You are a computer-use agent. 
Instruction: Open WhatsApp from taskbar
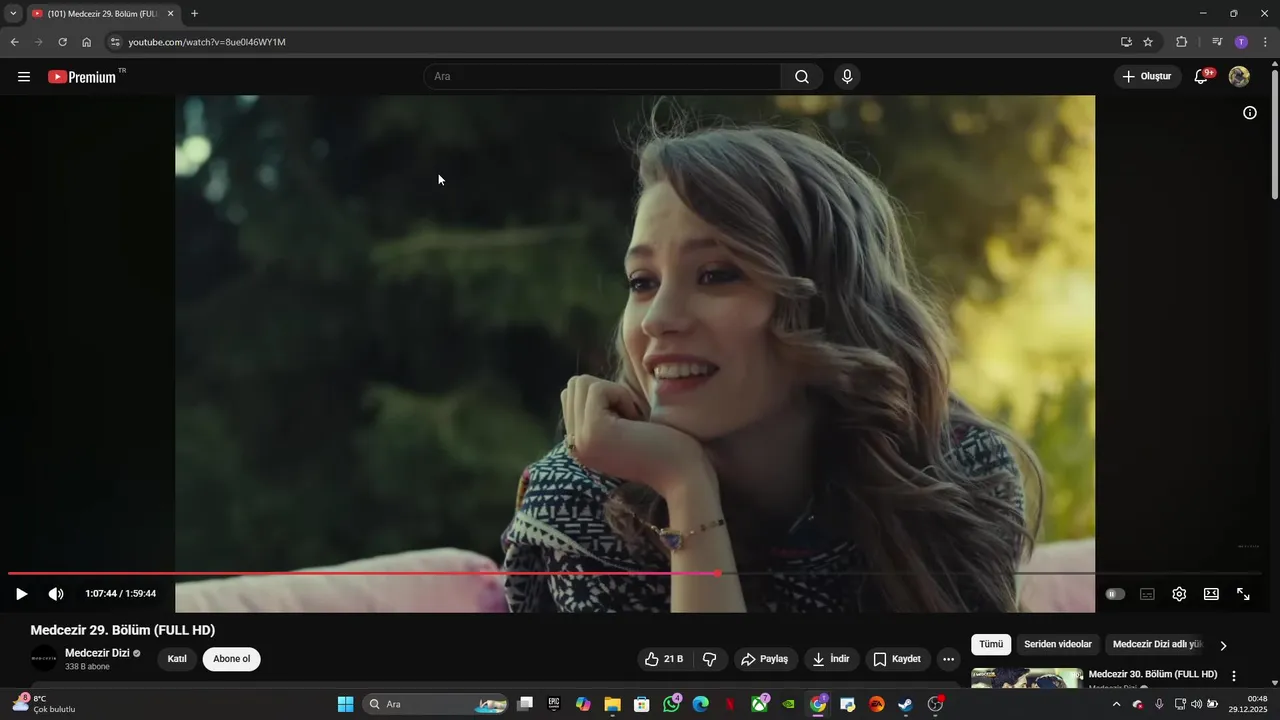coord(671,704)
